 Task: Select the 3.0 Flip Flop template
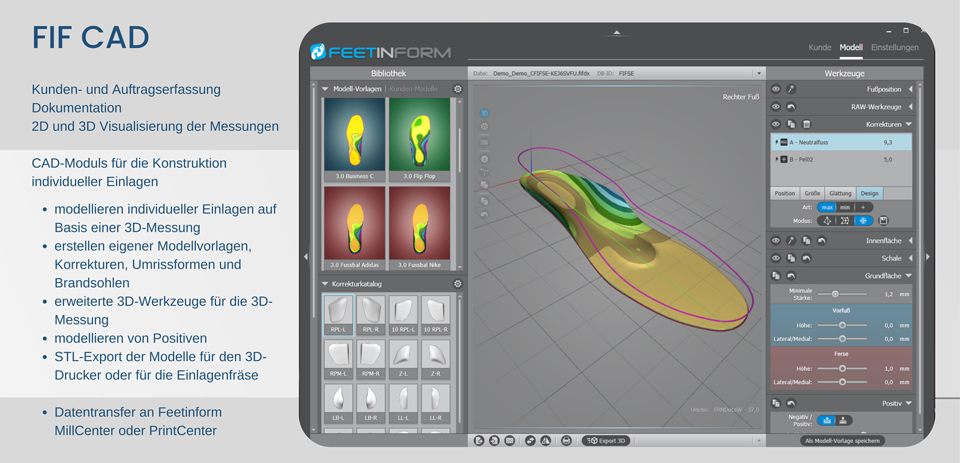[x=419, y=139]
